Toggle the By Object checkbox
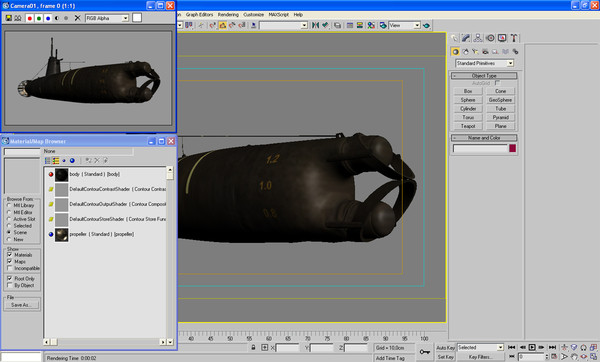 (x=10, y=285)
